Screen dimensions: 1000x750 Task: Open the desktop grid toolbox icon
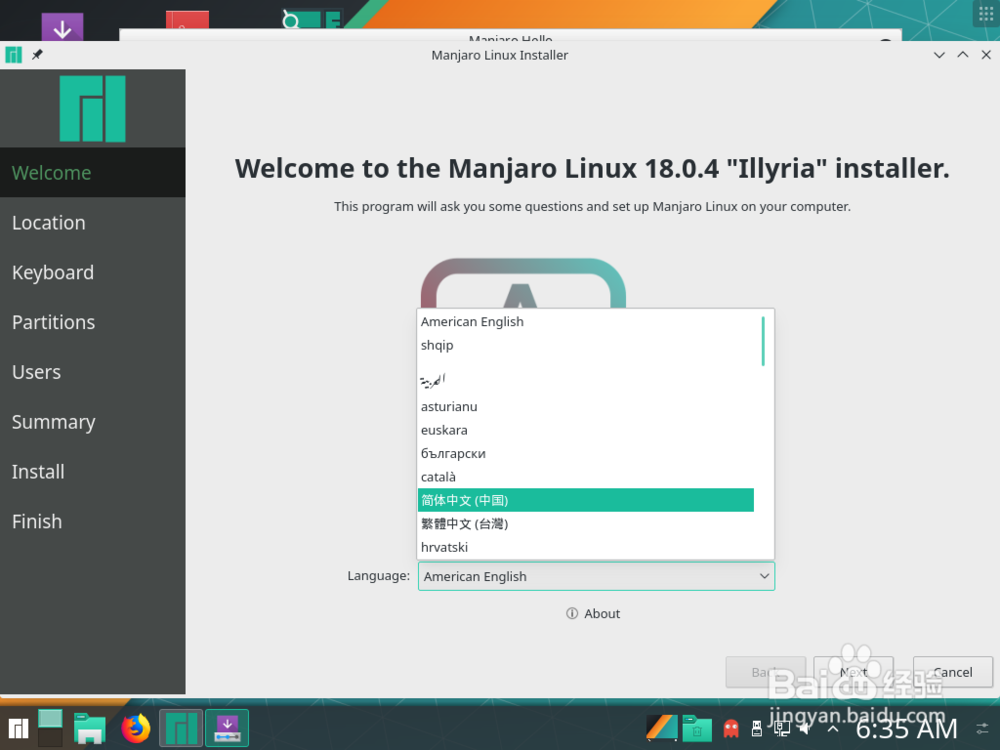pyautogui.click(x=986, y=13)
